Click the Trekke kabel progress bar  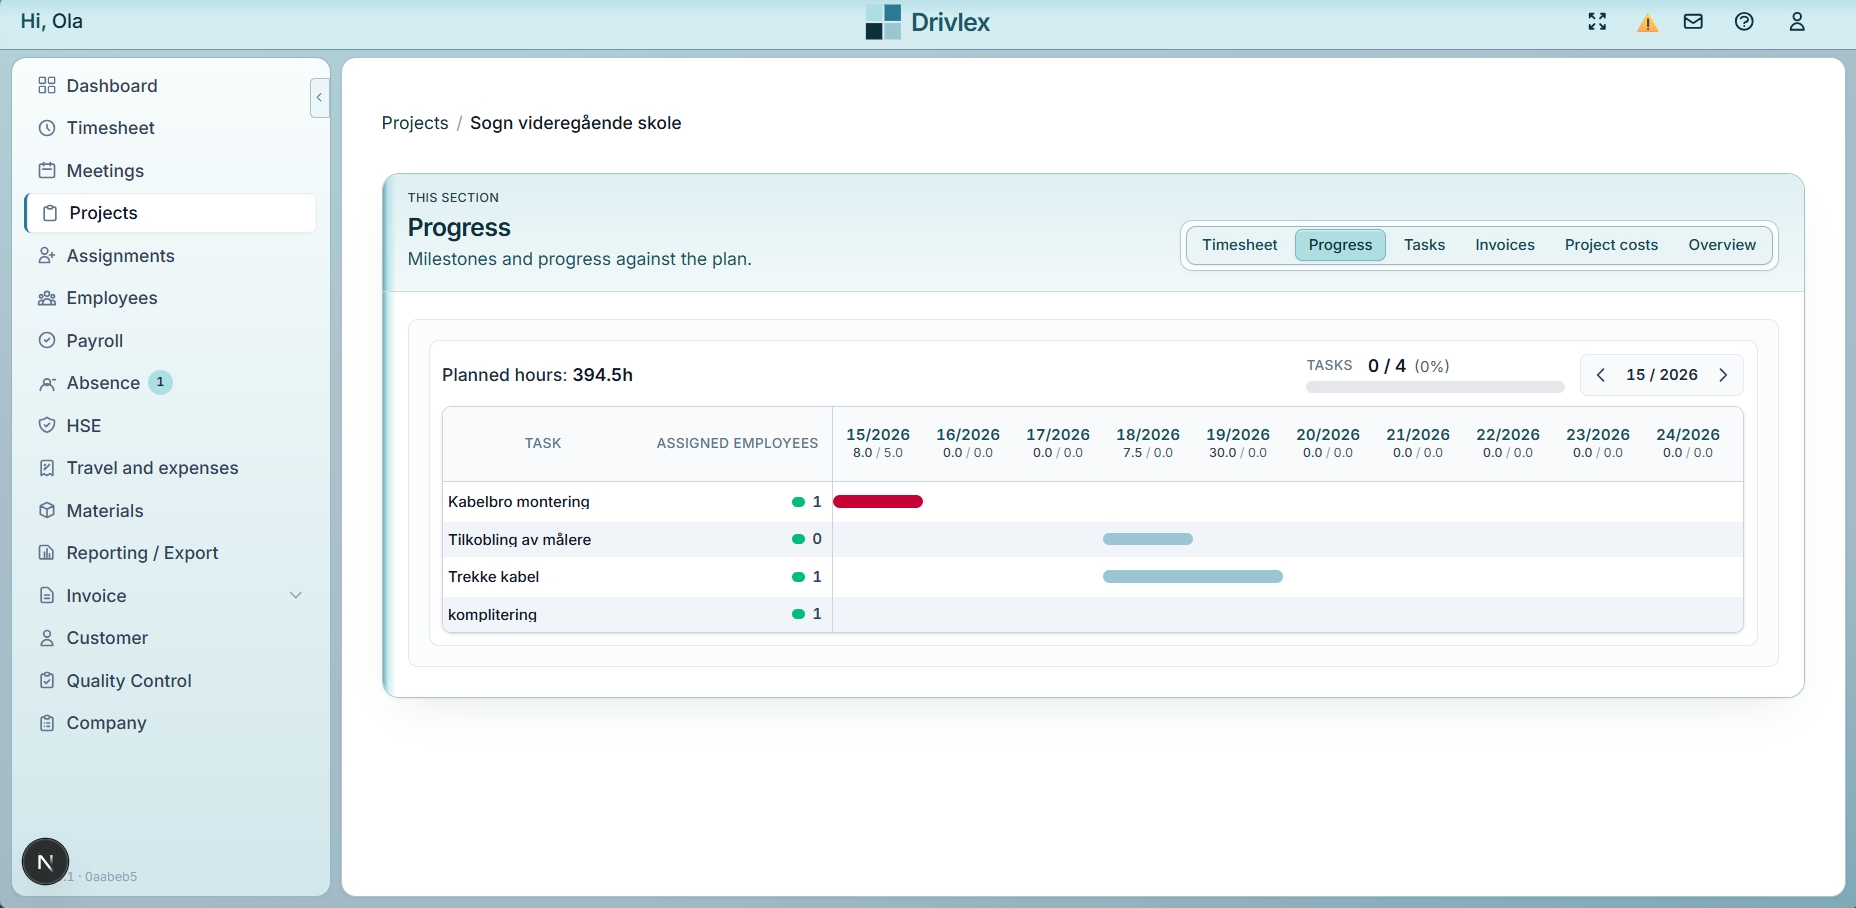pos(1192,576)
